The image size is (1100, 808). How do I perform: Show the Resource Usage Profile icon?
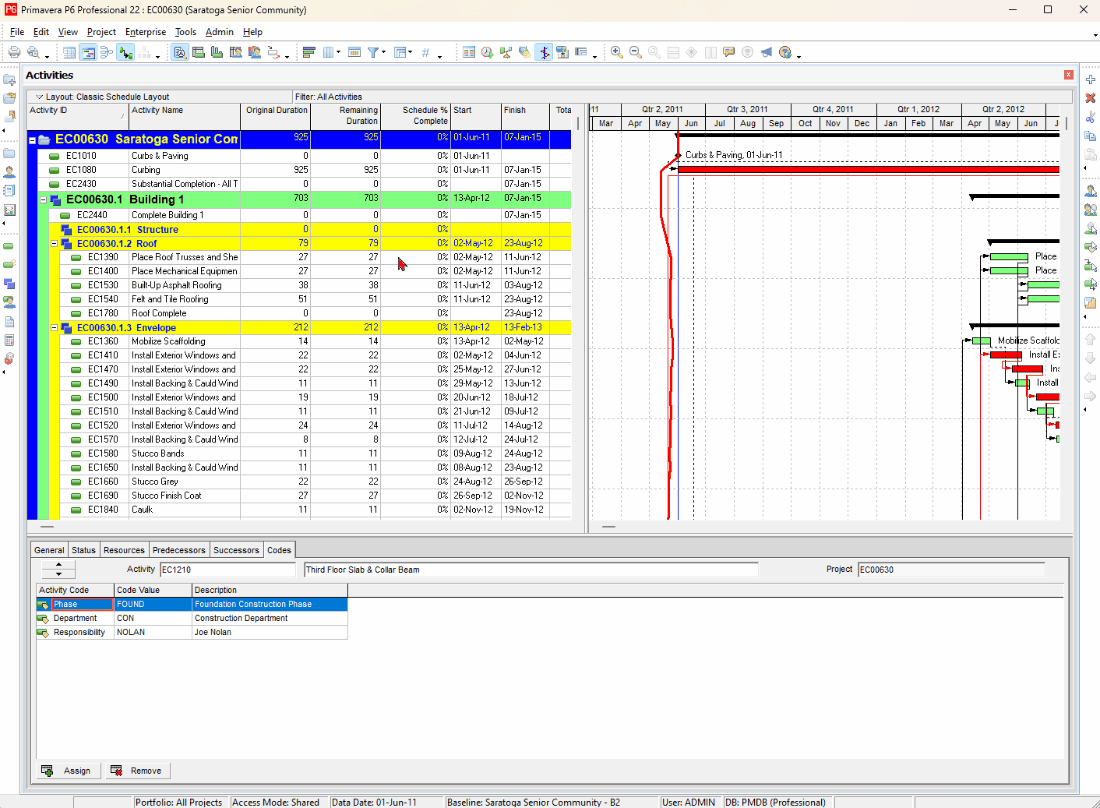tap(254, 53)
